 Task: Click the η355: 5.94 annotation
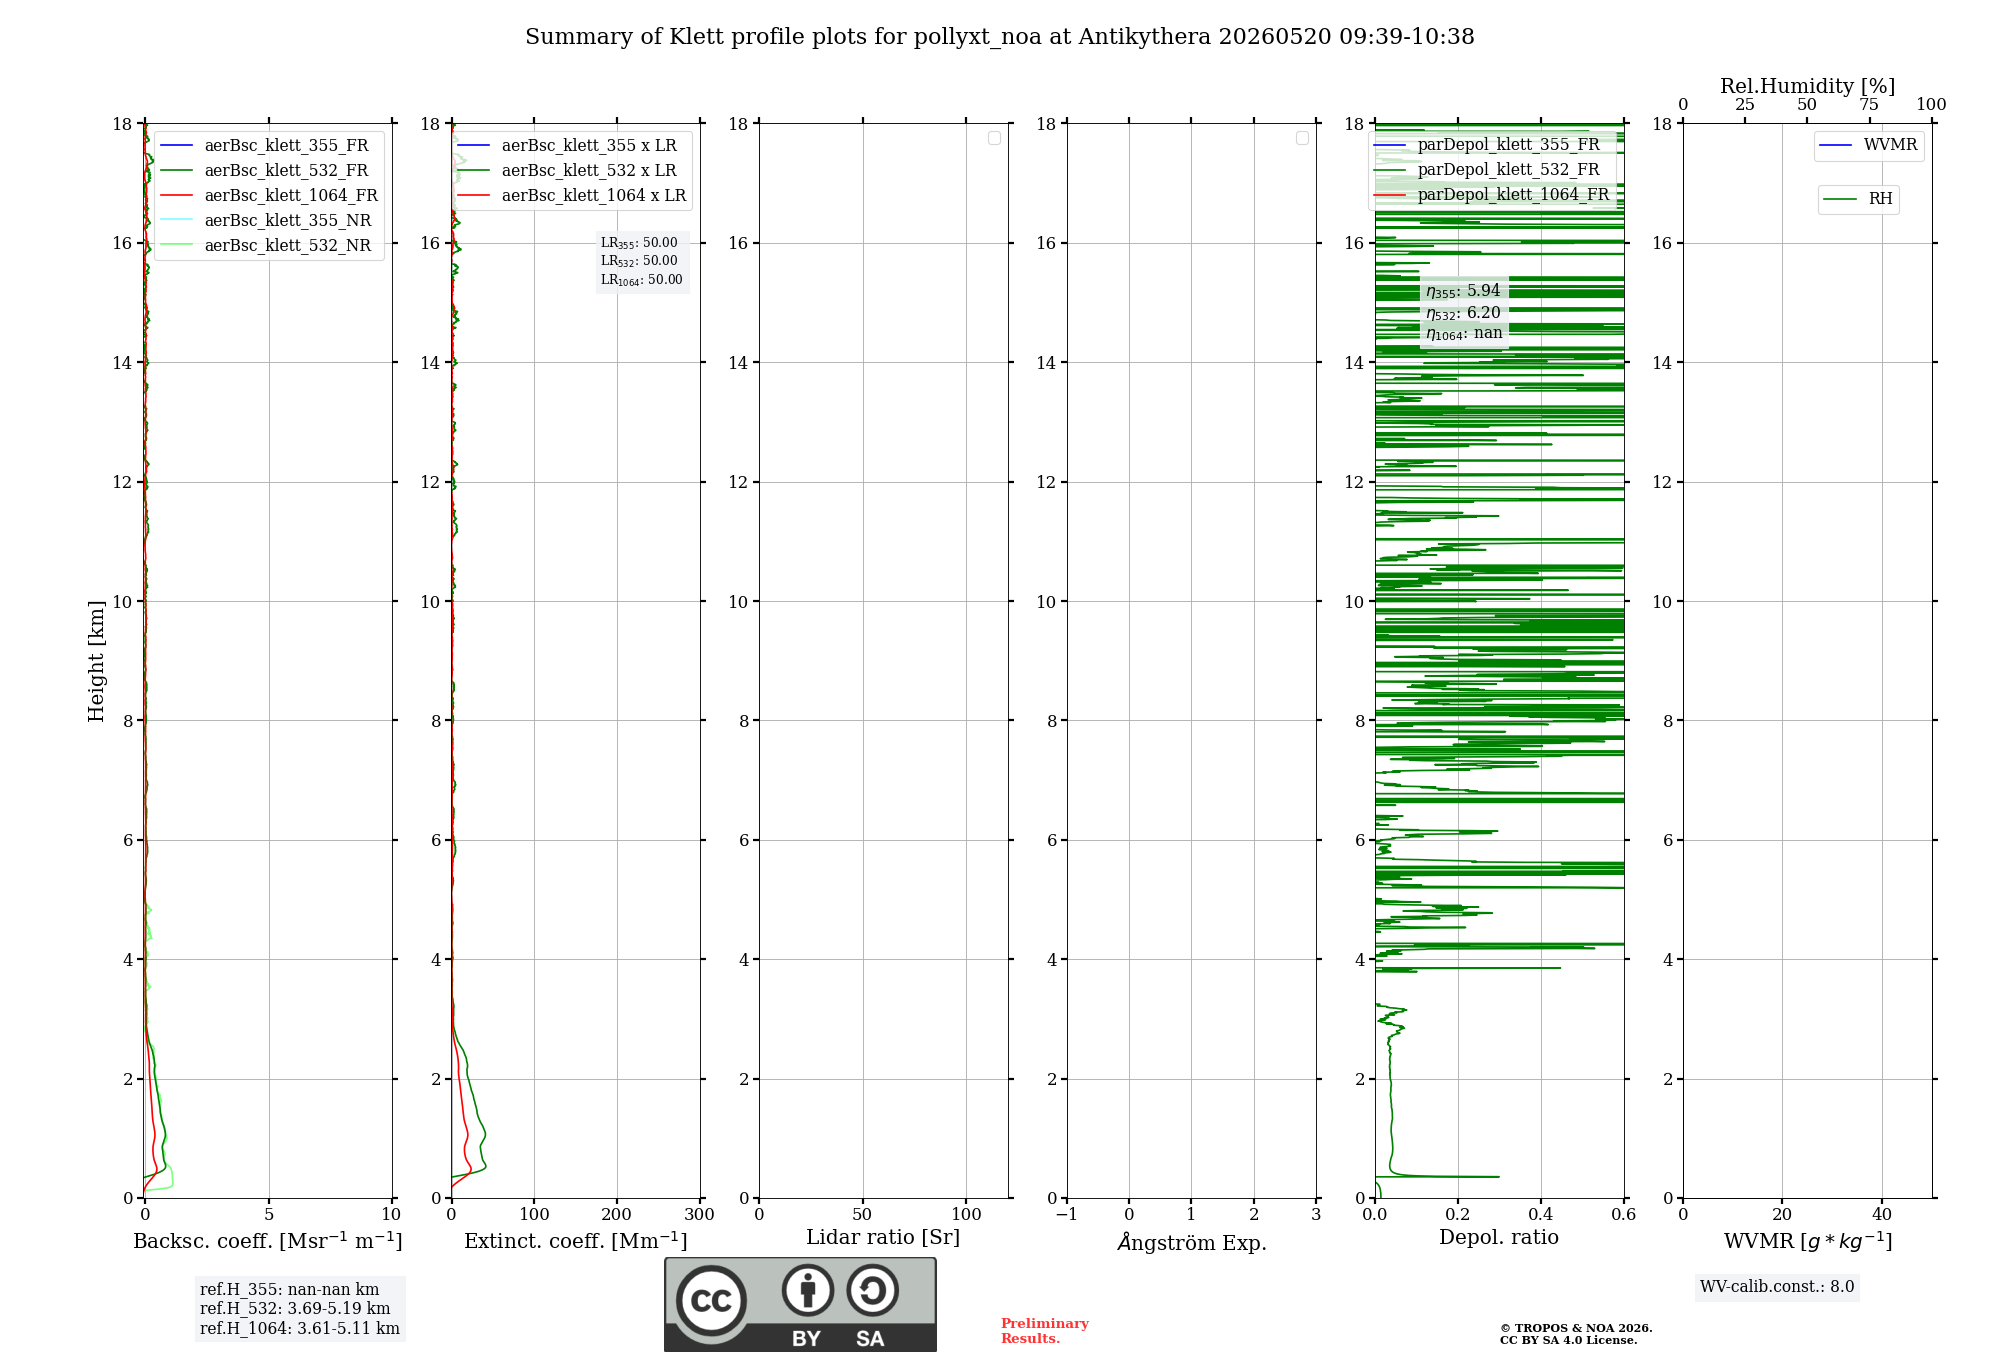pos(1463,291)
